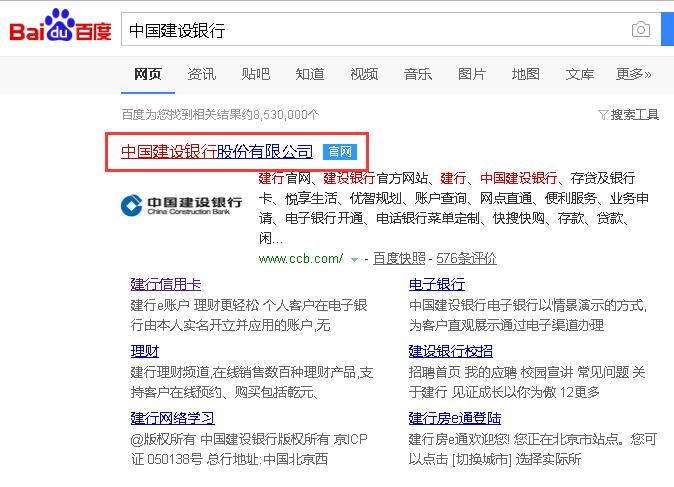Open the 建设银行校招 sublink
The image size is (674, 487).
click(x=451, y=351)
